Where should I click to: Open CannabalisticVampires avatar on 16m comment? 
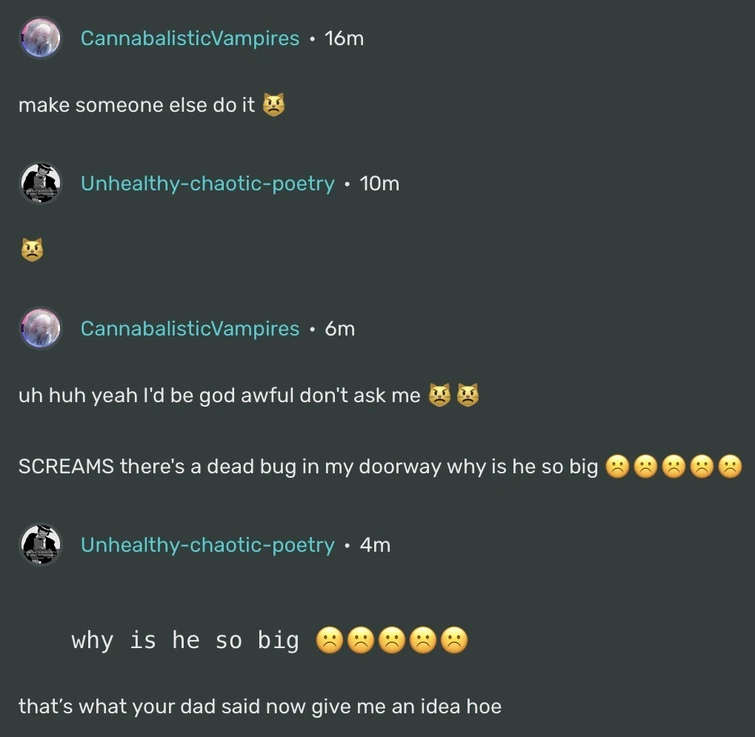click(40, 38)
